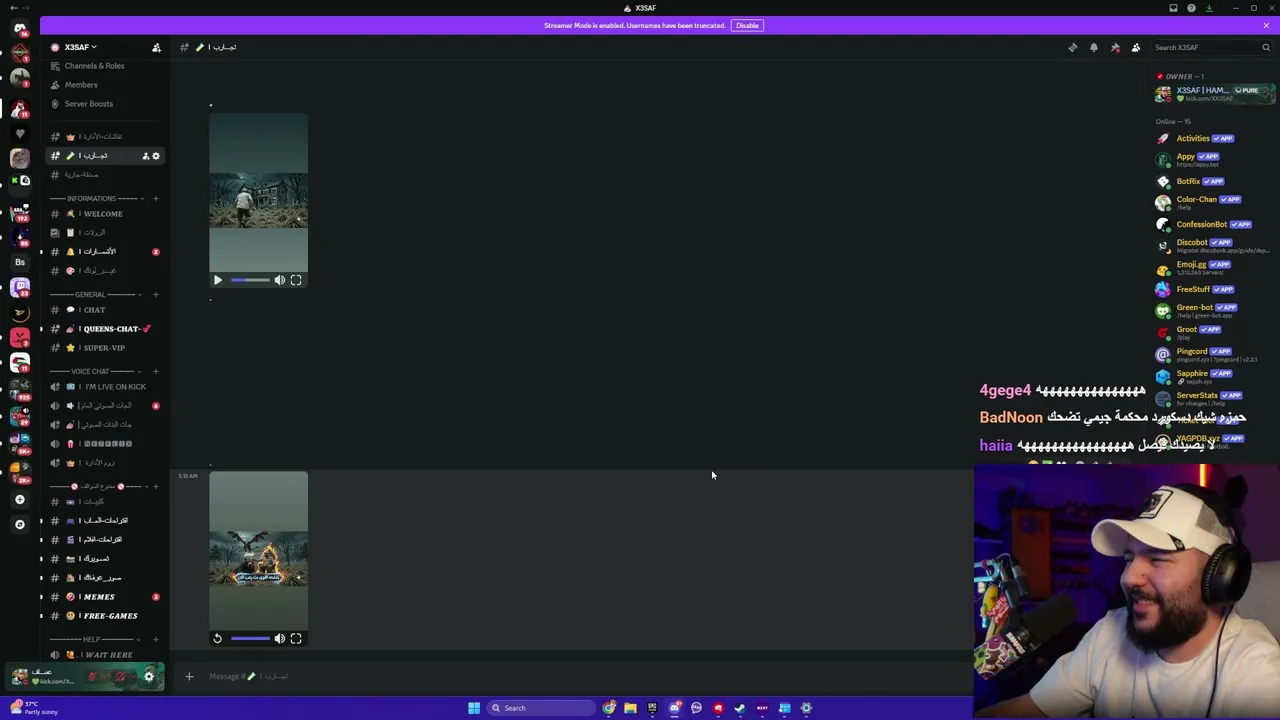Open the Discord inbox icon
This screenshot has height=720, width=1280.
tap(1173, 8)
